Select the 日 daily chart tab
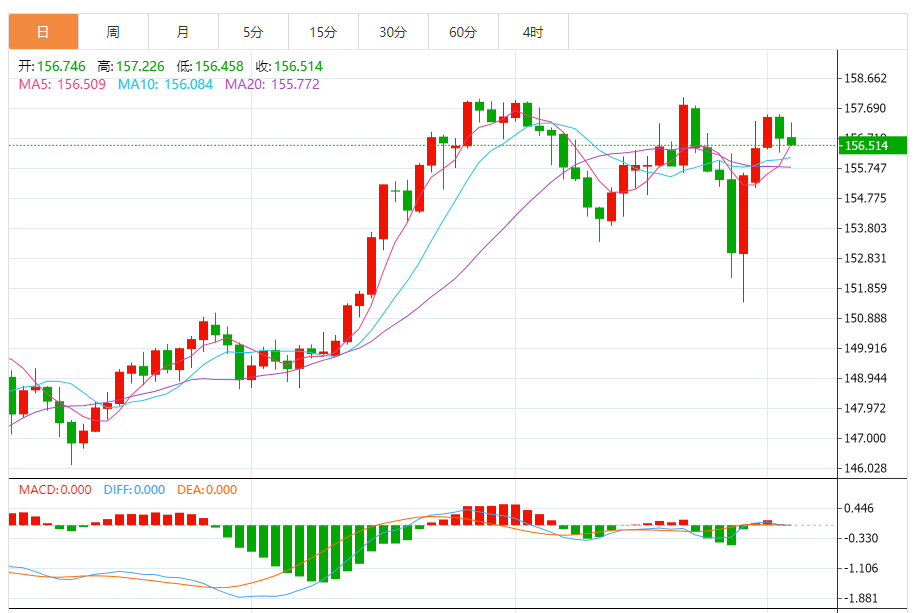The image size is (914, 613). click(x=43, y=32)
